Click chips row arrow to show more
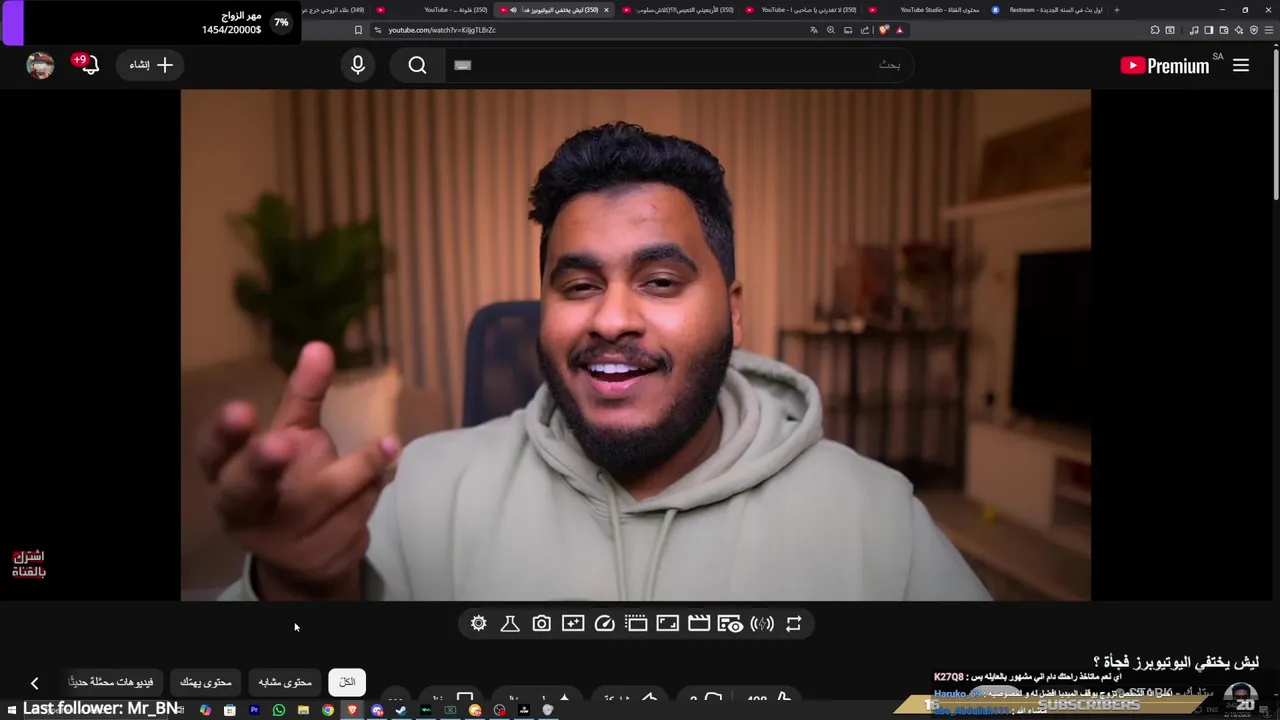Viewport: 1280px width, 720px height. click(34, 683)
